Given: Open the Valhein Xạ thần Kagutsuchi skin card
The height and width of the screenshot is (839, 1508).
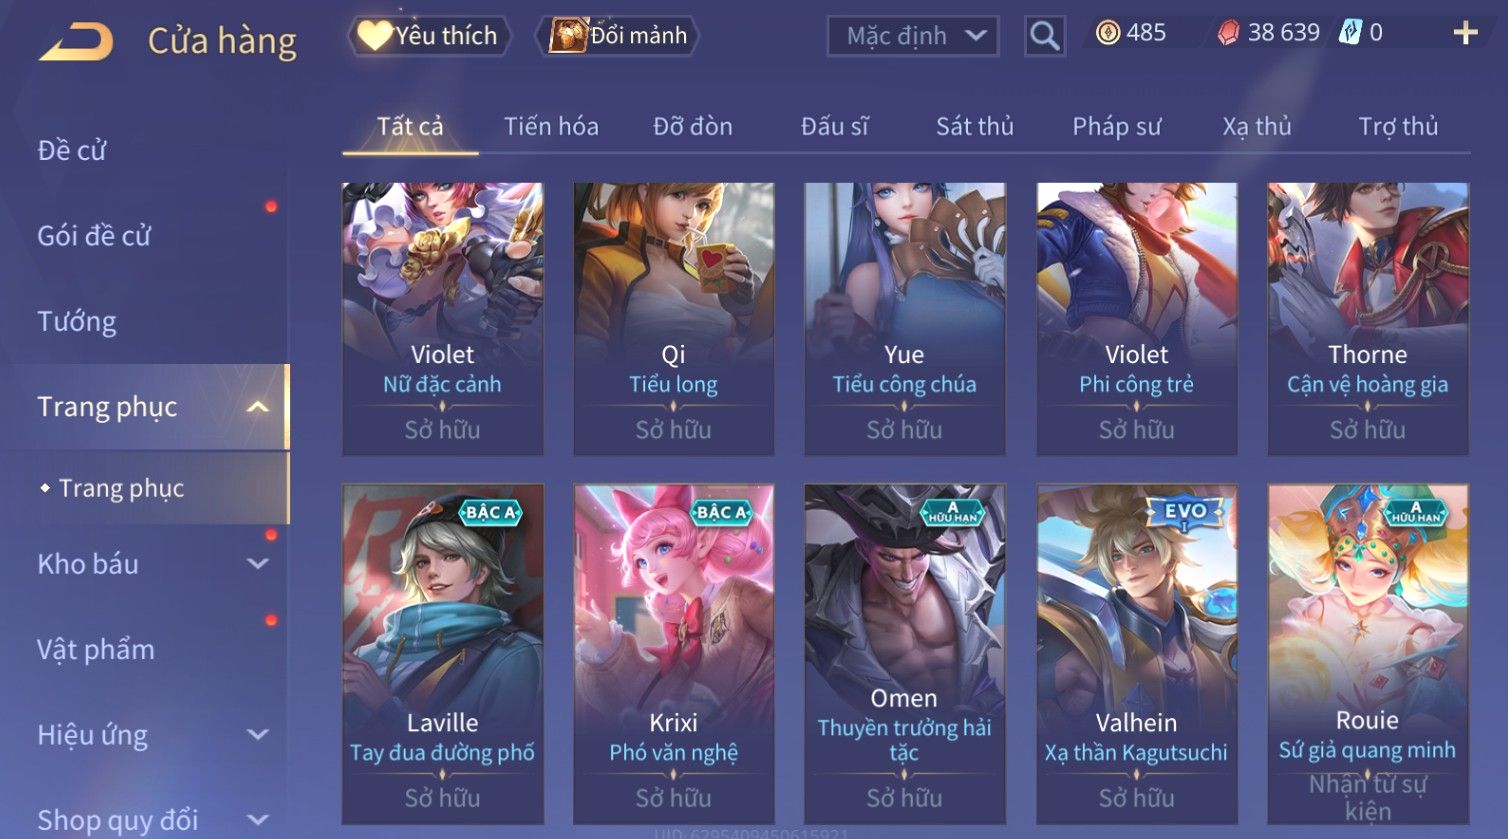Looking at the screenshot, I should coord(1136,655).
